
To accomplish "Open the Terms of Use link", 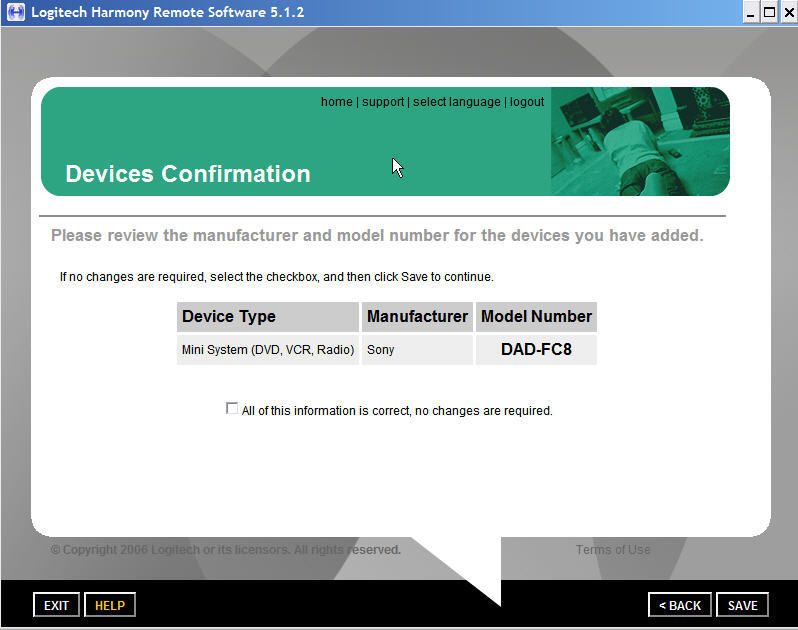I will 613,550.
